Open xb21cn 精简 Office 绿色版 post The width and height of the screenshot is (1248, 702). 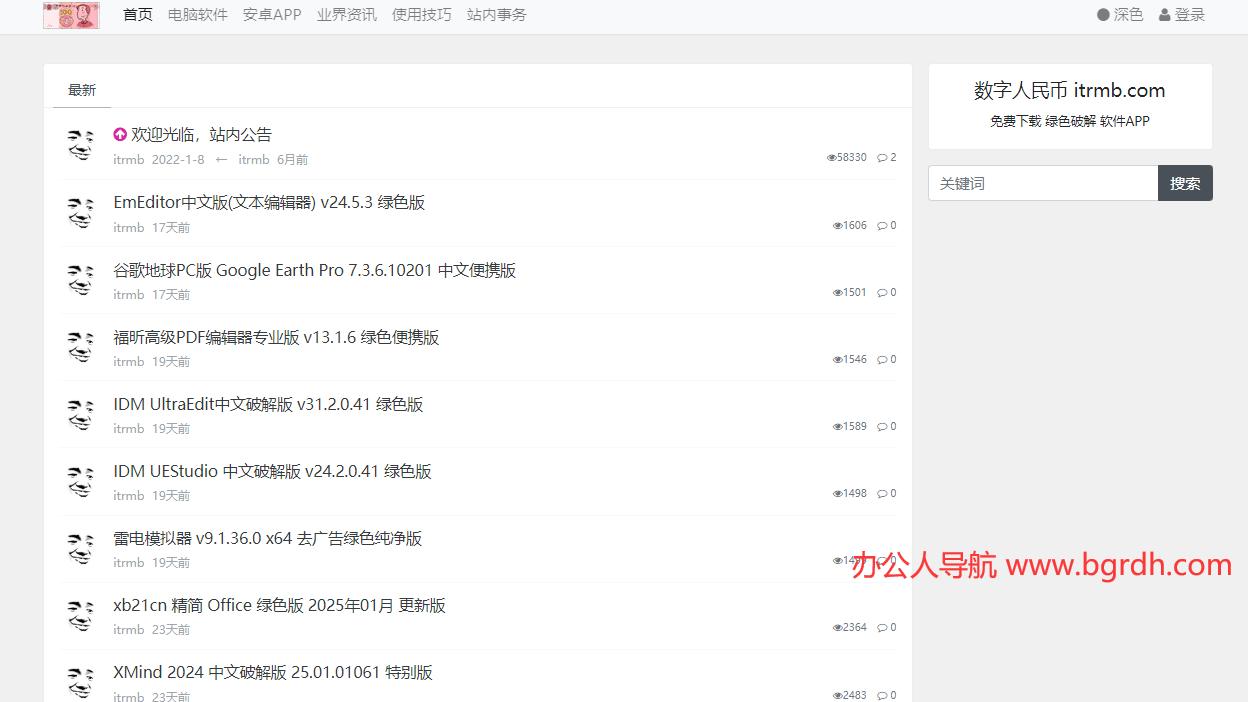click(x=279, y=605)
